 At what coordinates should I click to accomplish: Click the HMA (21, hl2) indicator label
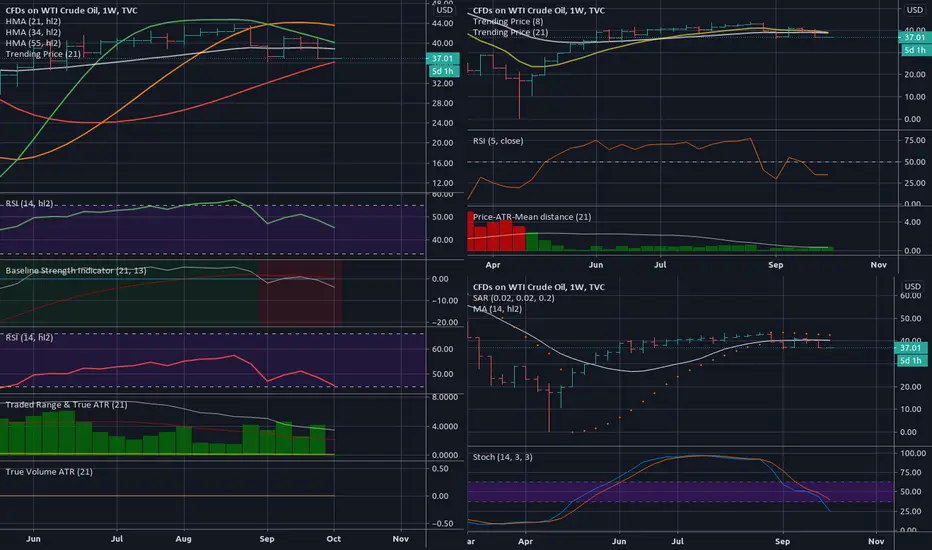point(33,21)
